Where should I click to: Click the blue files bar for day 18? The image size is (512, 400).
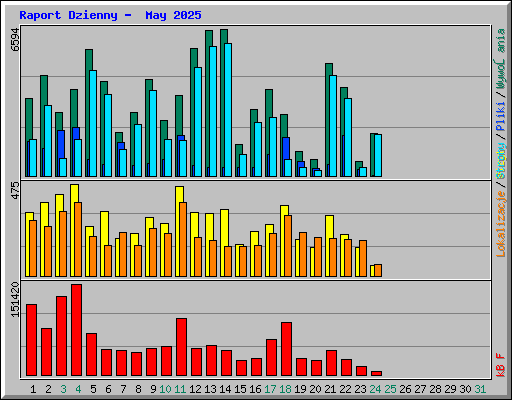tap(286, 148)
